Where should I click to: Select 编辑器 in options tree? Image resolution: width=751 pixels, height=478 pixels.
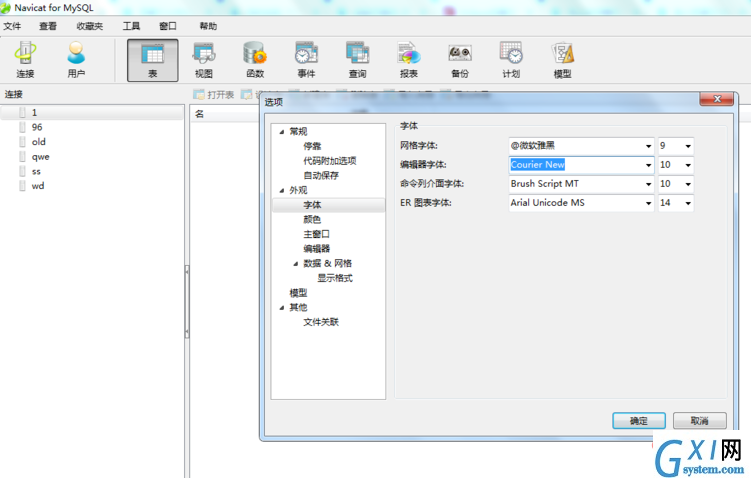tap(317, 249)
